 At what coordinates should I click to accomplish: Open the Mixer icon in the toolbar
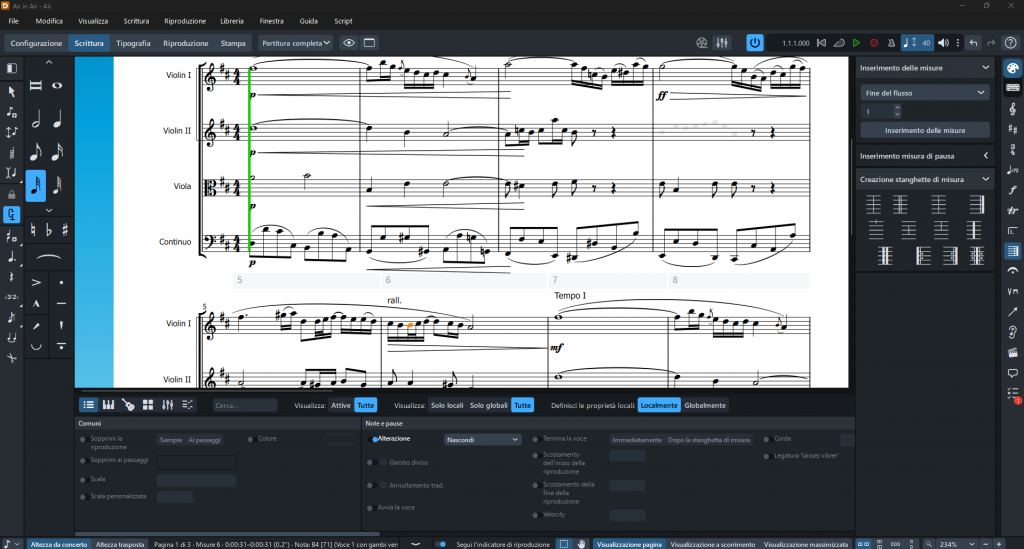[x=722, y=43]
